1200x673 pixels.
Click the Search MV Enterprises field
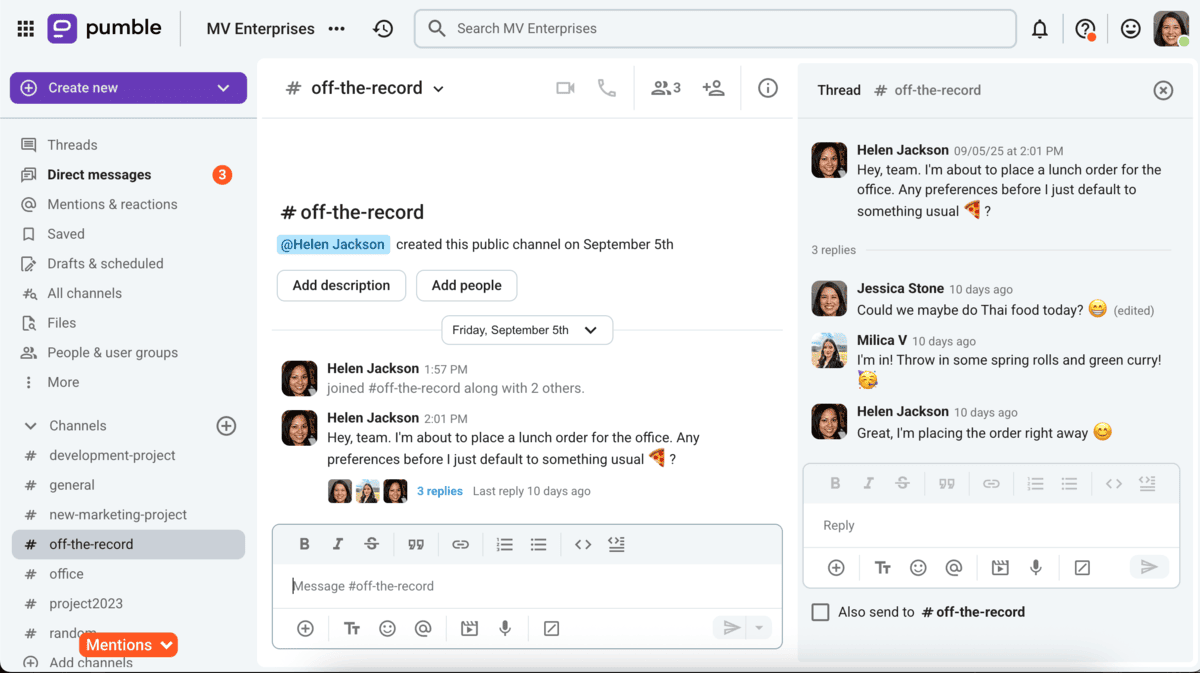pos(715,29)
